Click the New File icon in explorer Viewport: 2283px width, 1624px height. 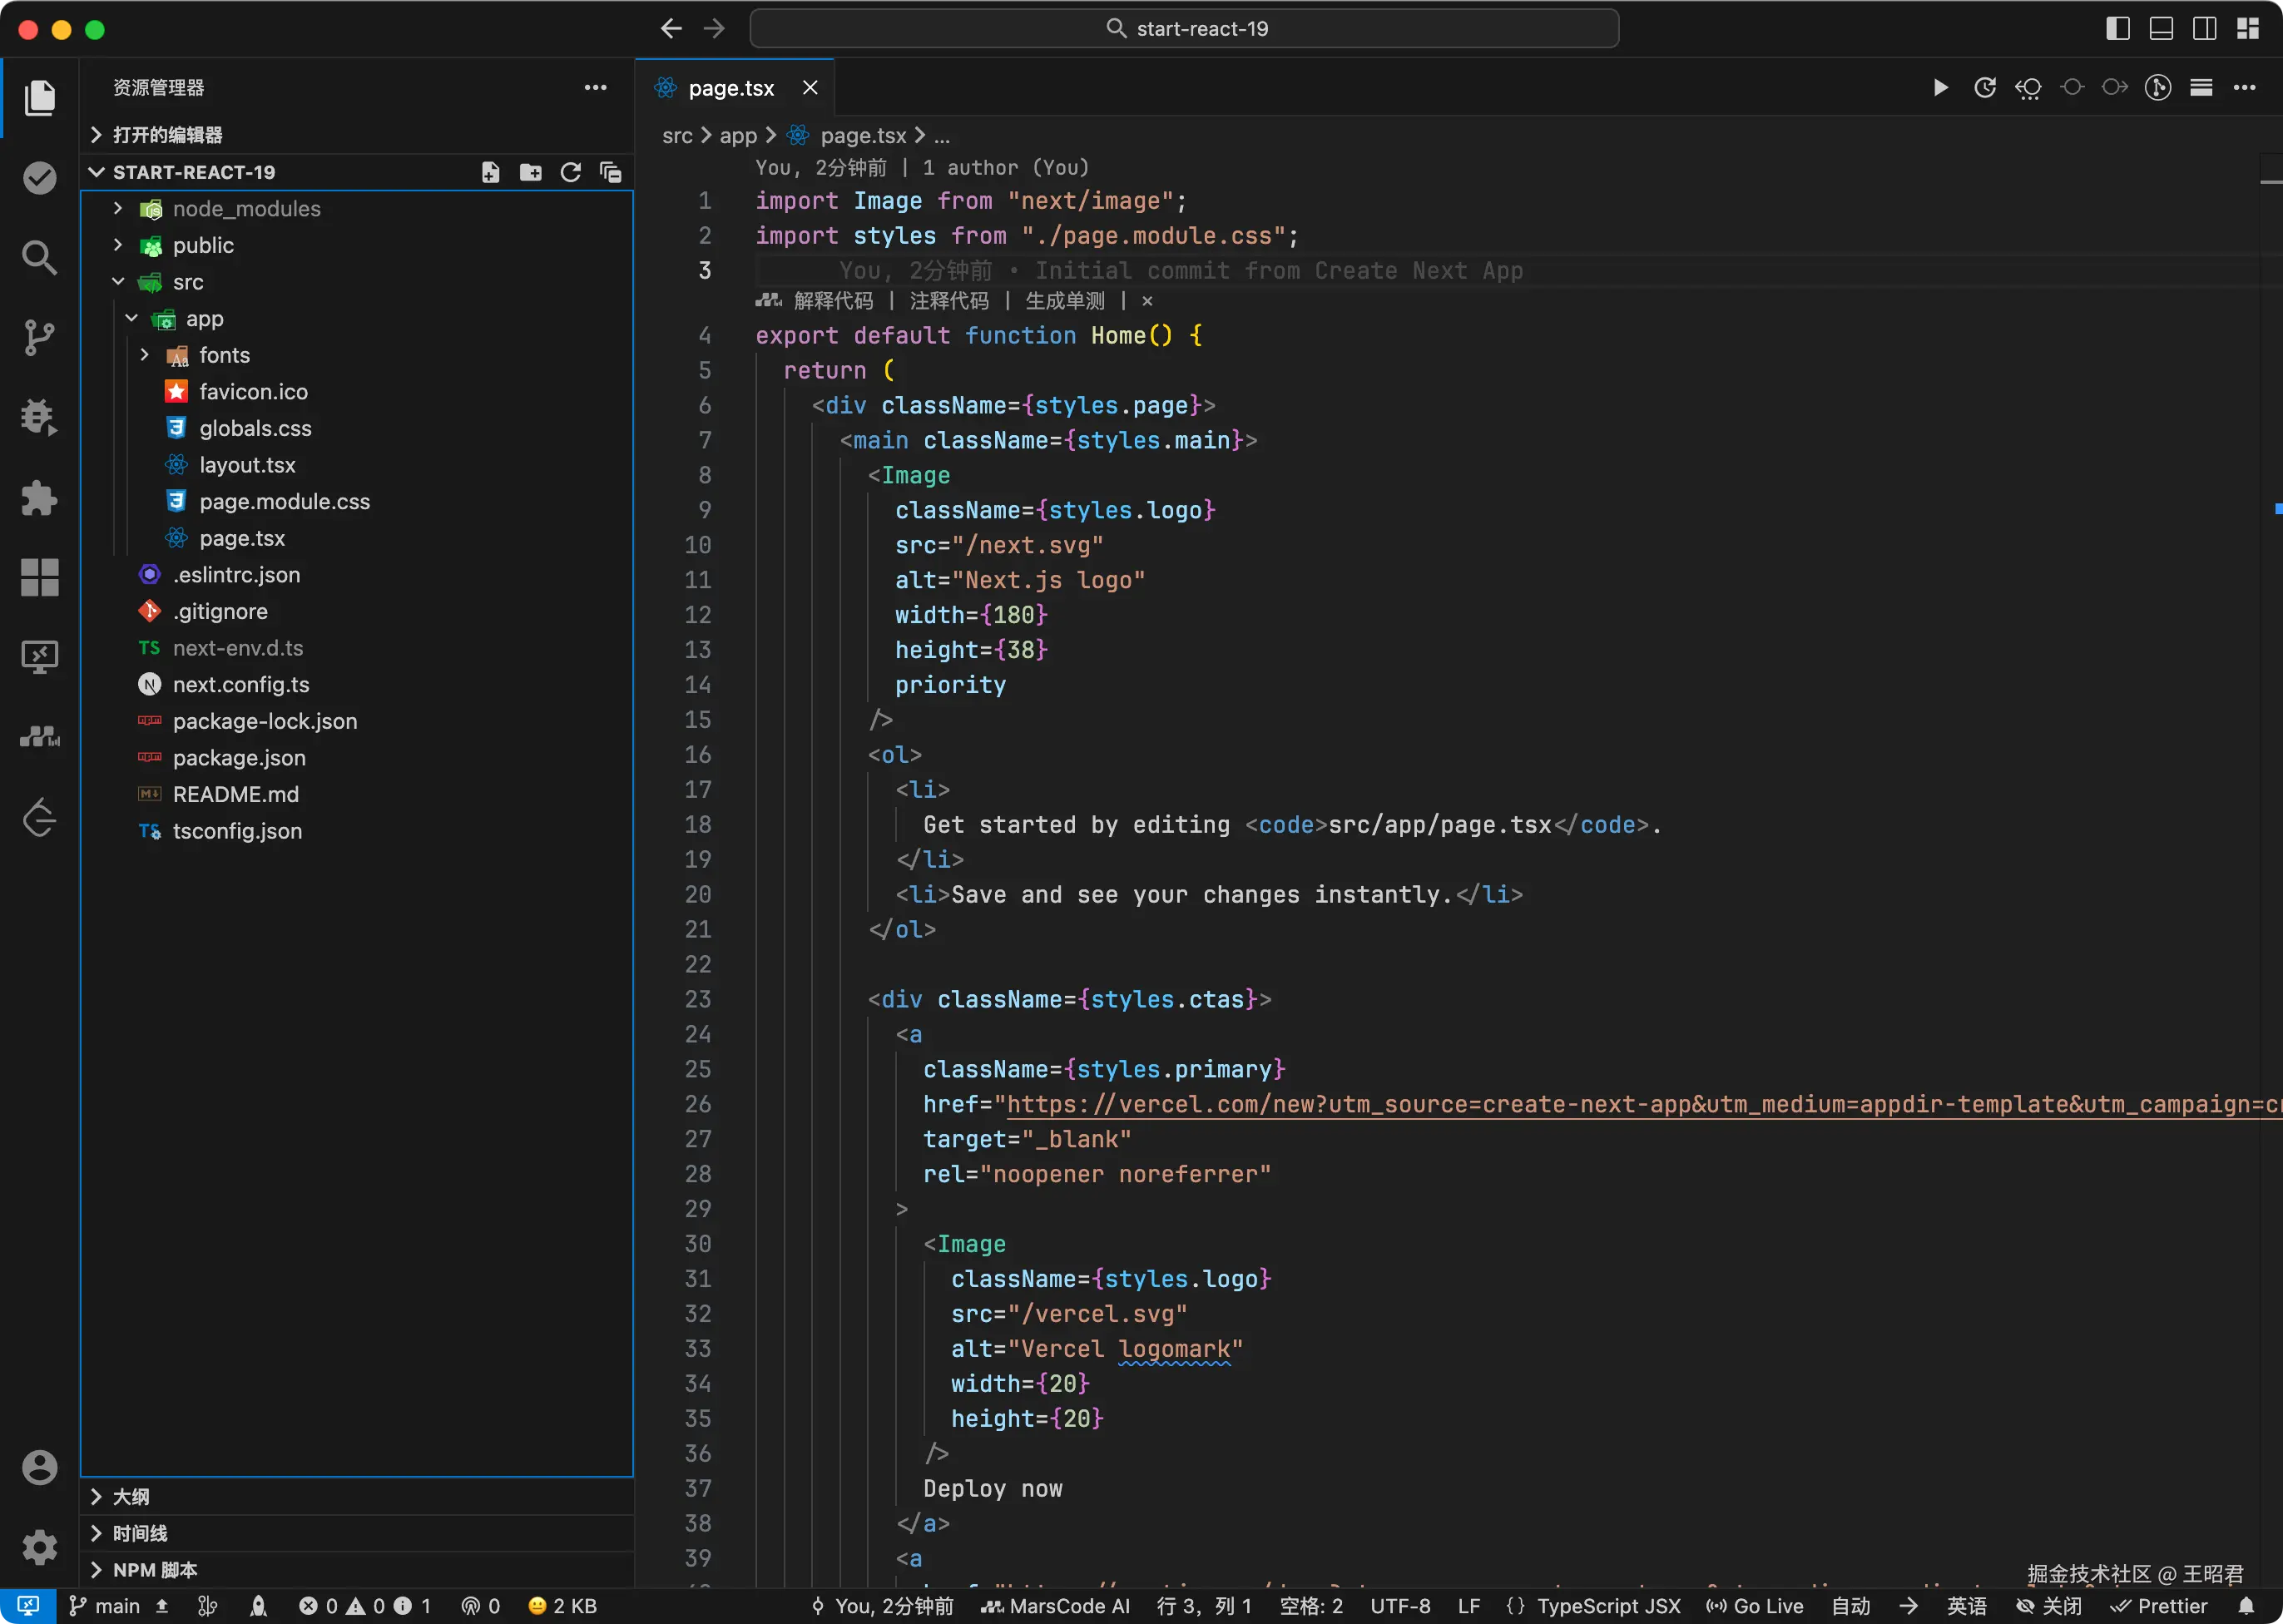point(490,172)
